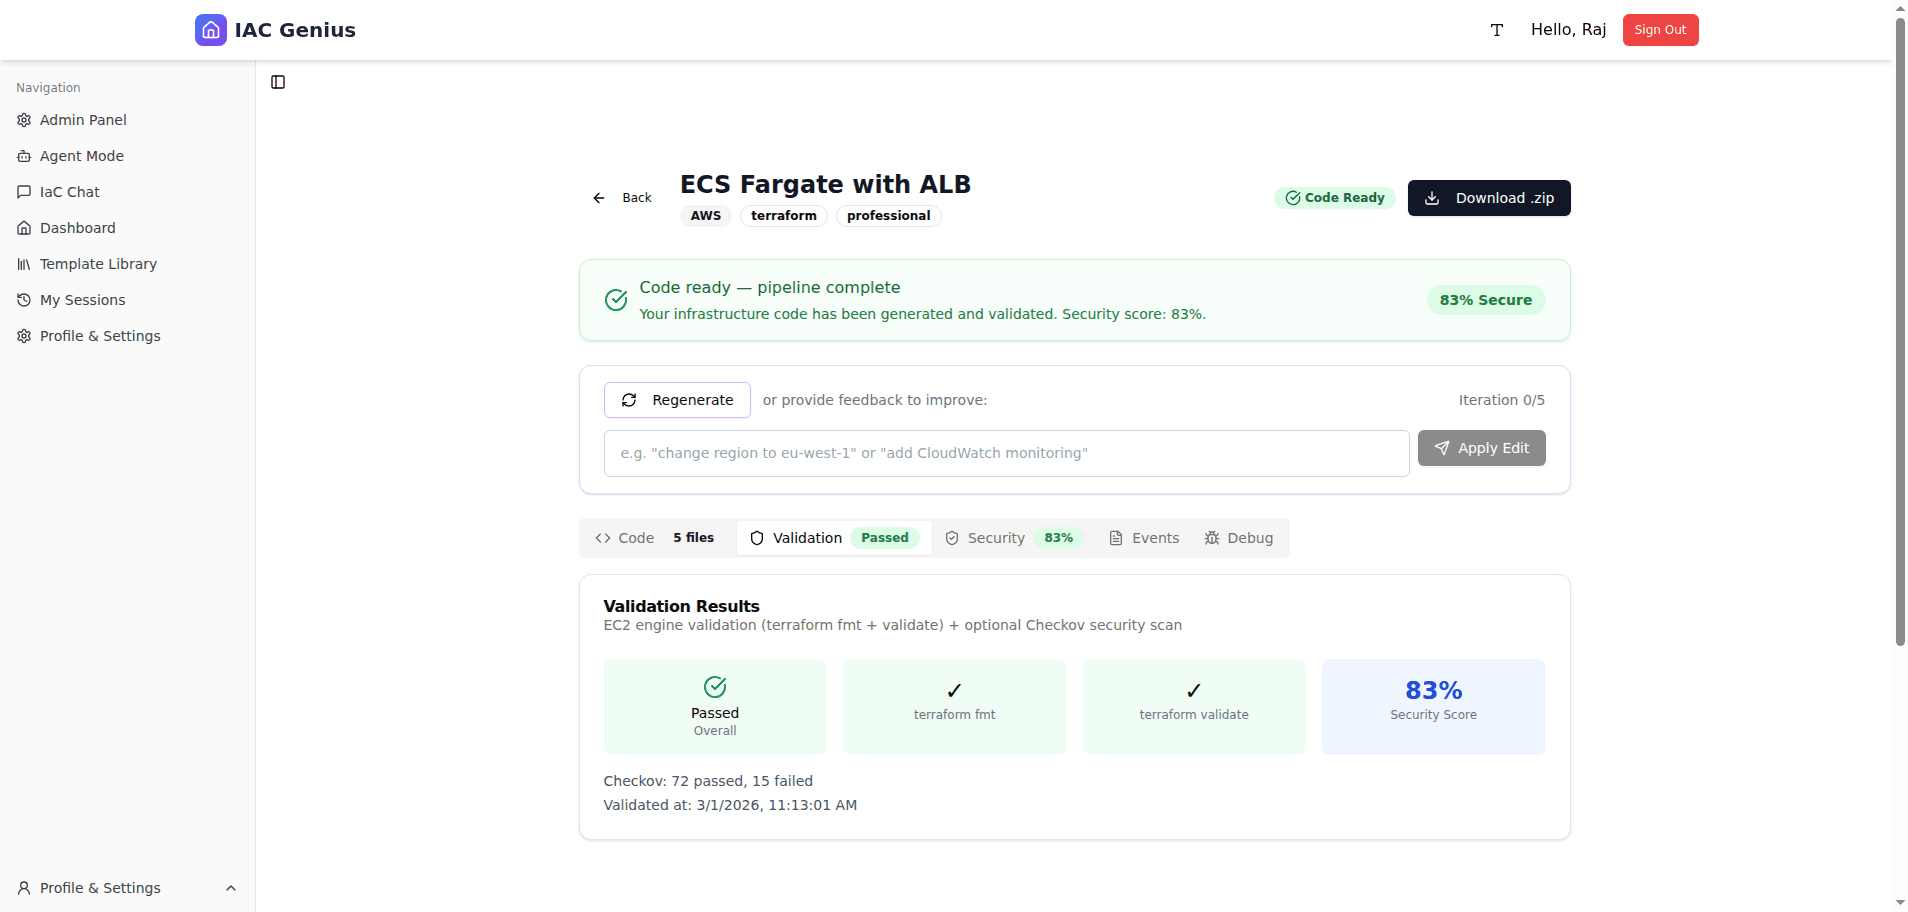This screenshot has width=1908, height=912.
Task: Download the .zip file
Action: [1488, 198]
